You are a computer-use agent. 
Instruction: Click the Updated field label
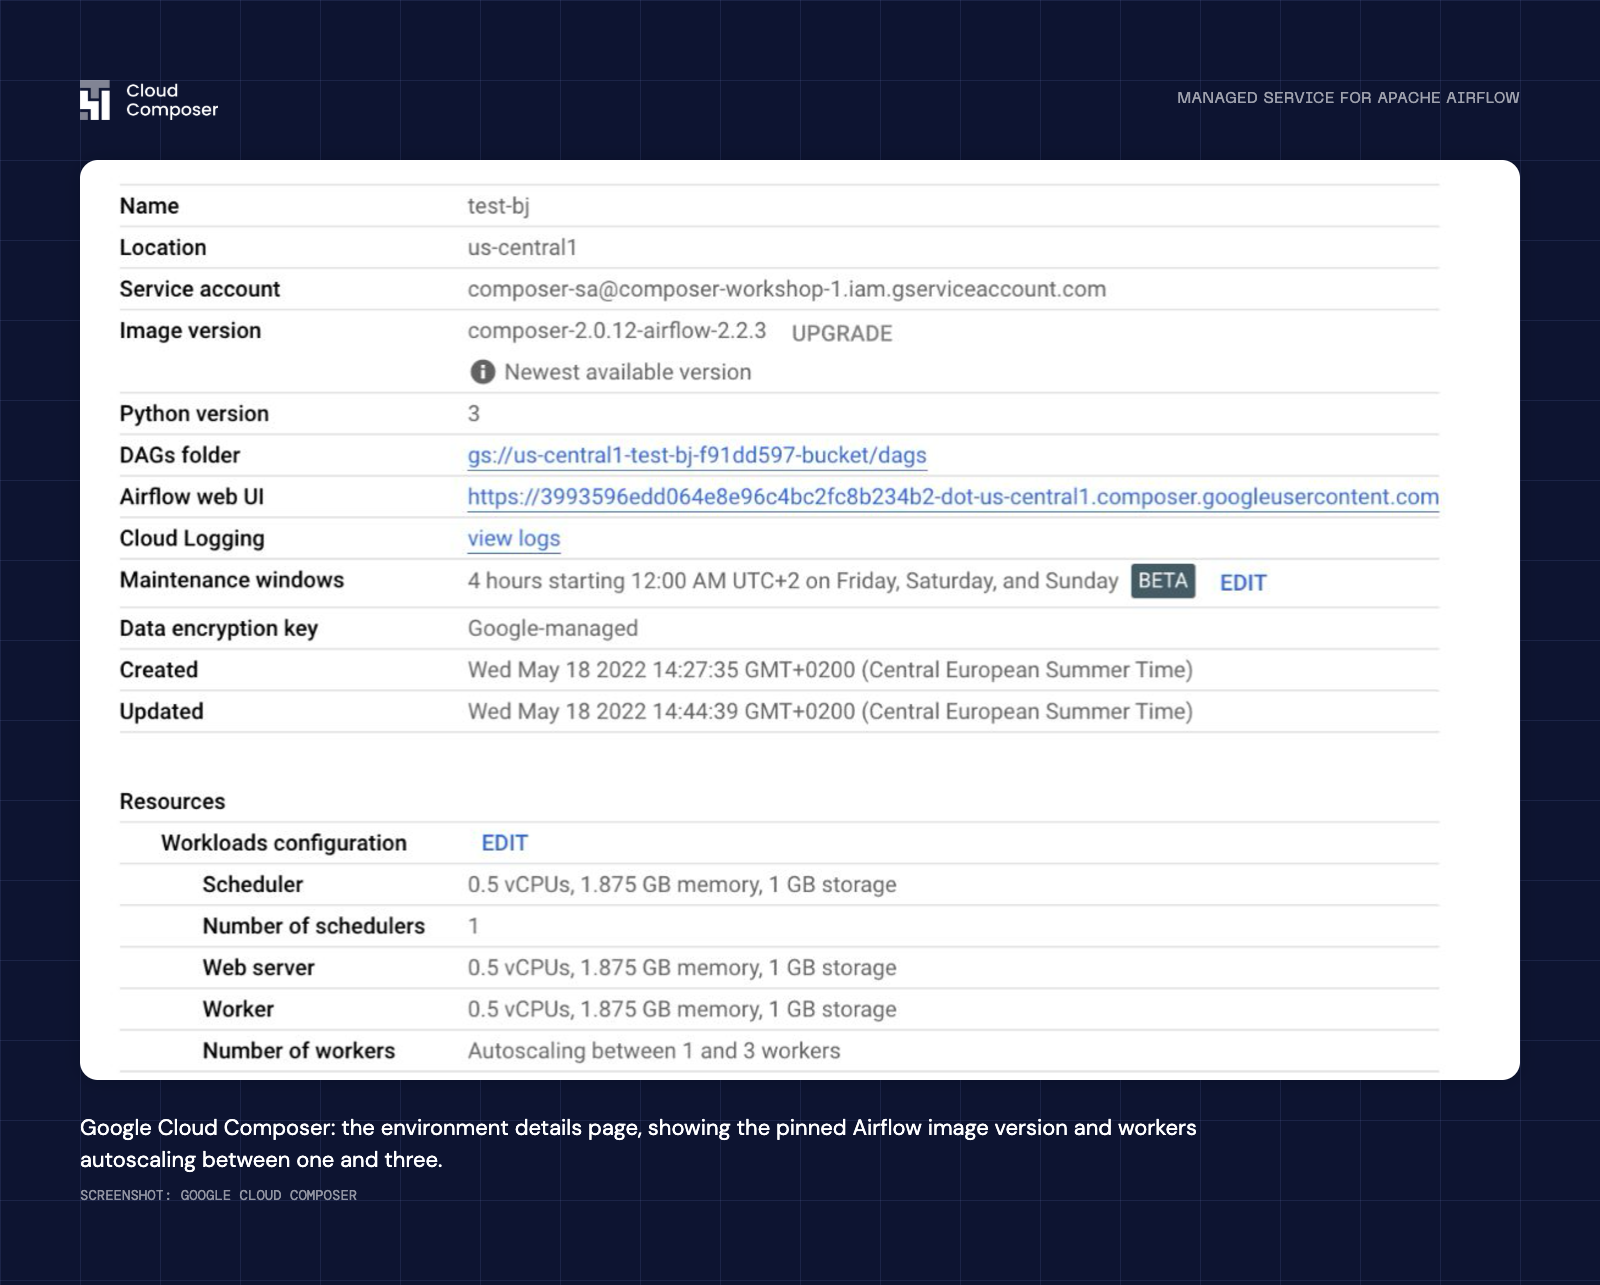pyautogui.click(x=162, y=711)
